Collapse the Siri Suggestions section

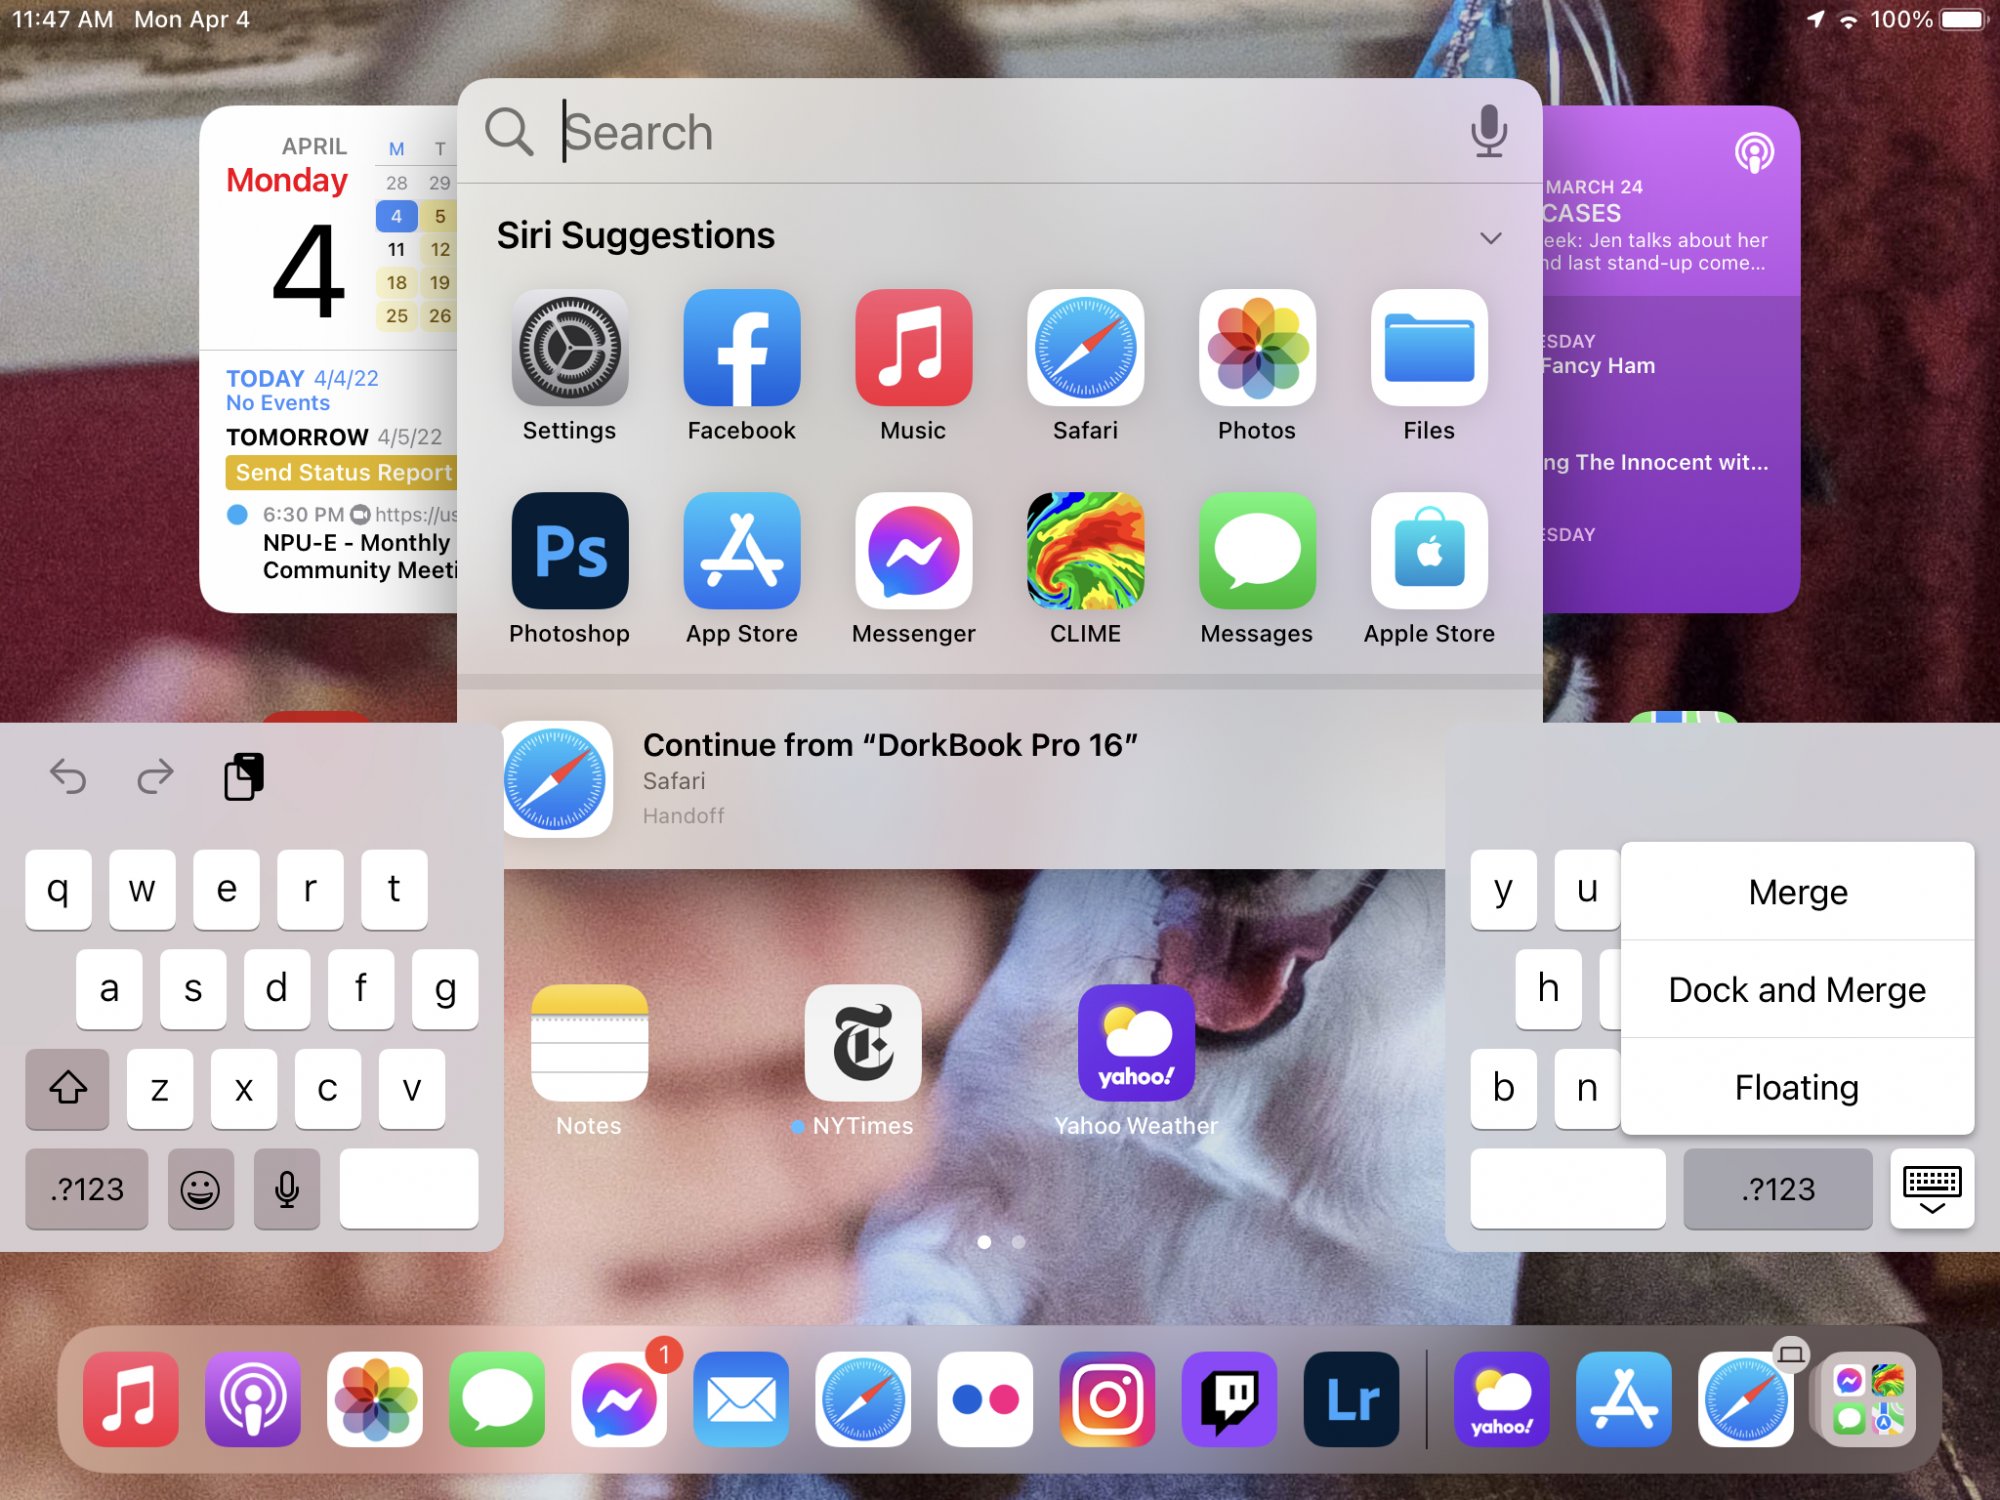click(1490, 238)
